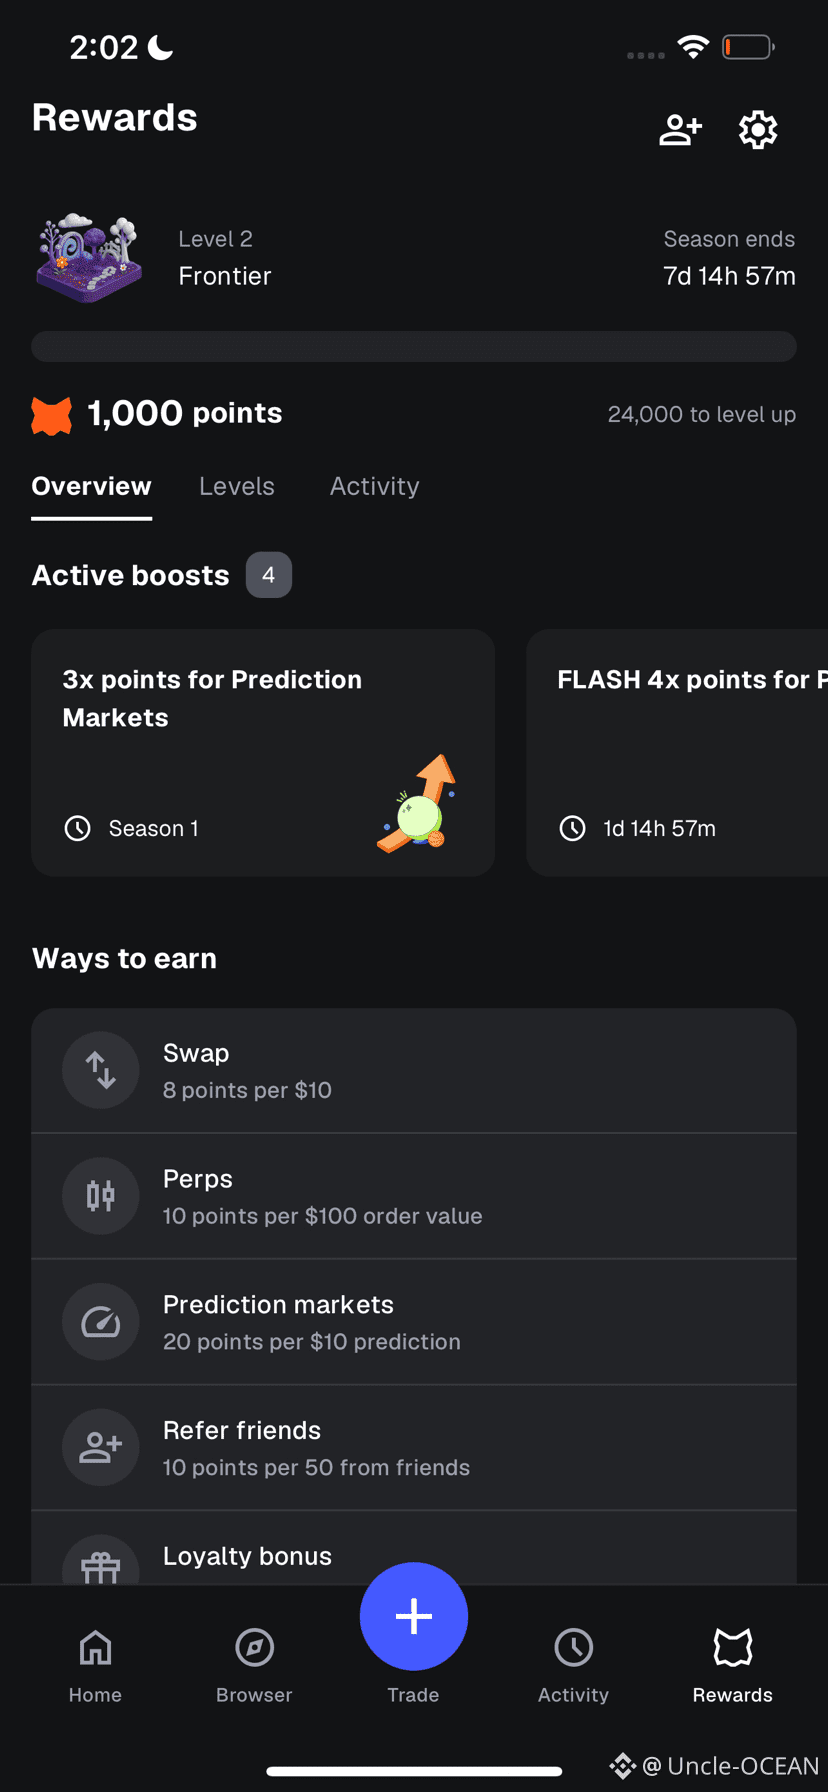This screenshot has width=828, height=1792.
Task: Open Rewards settings gear
Action: coord(758,130)
